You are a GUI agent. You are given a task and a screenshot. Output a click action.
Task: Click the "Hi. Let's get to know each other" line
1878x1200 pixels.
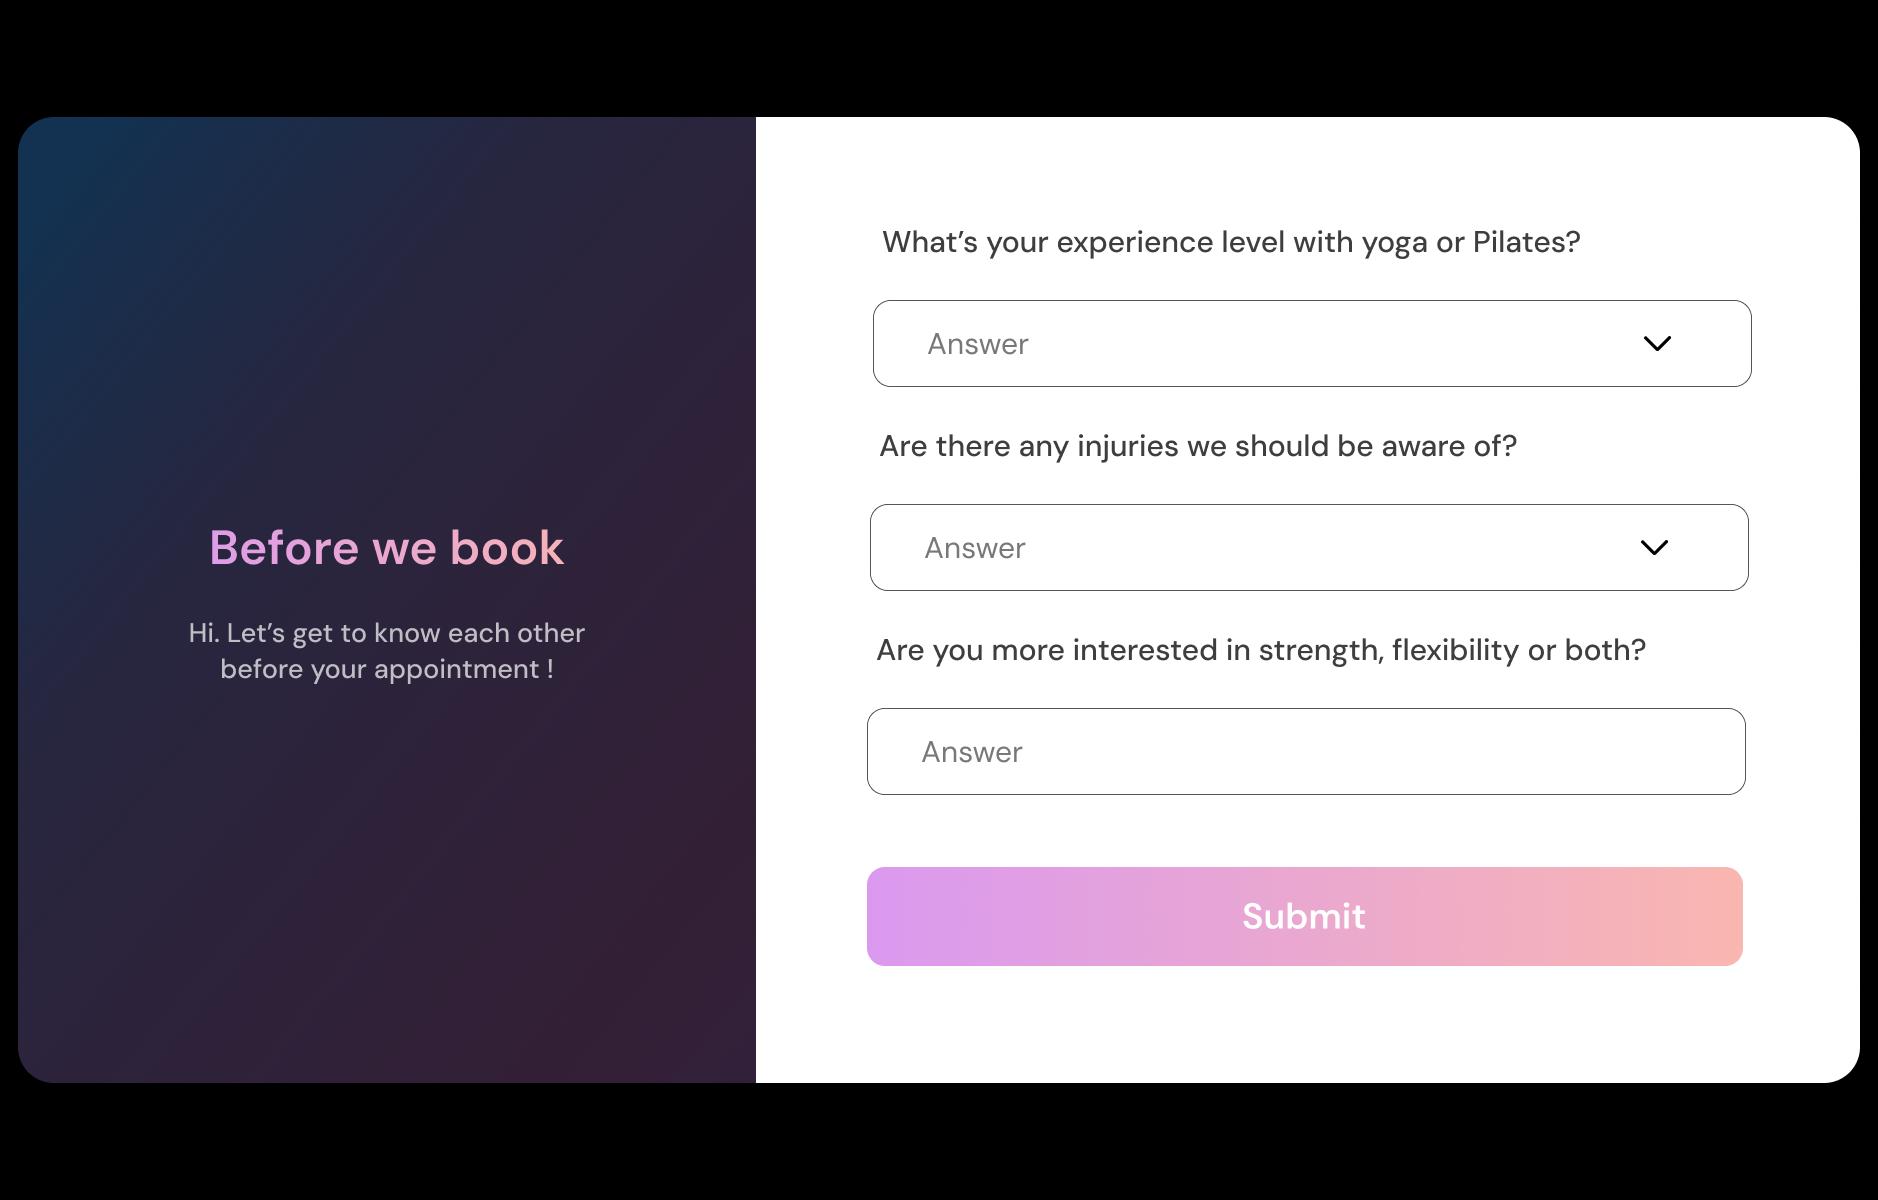(x=386, y=633)
